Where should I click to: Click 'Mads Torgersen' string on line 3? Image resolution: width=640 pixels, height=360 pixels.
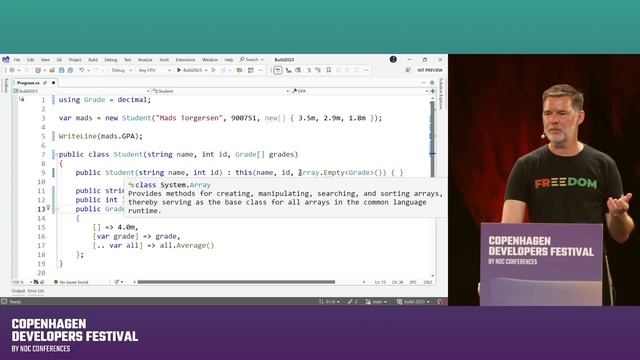point(189,118)
